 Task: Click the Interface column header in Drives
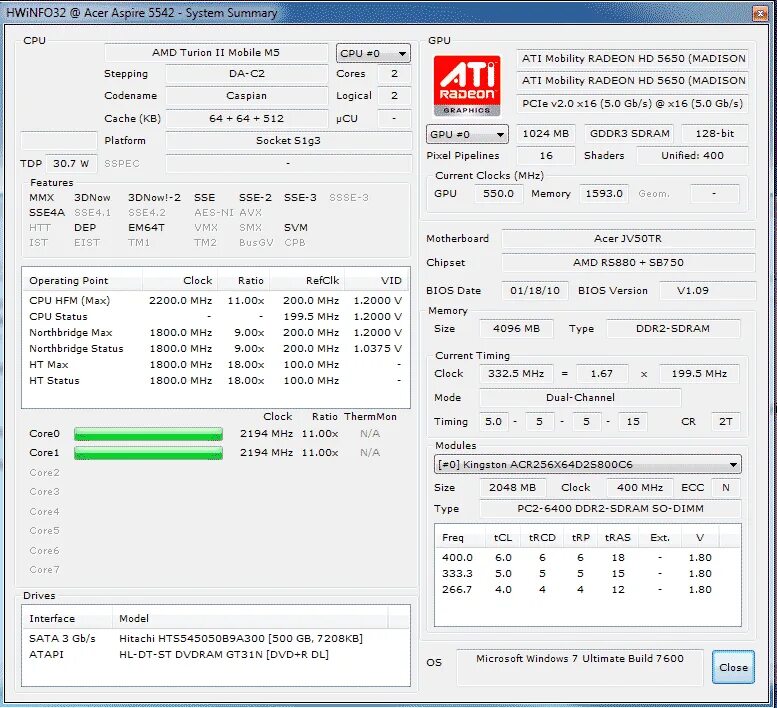pos(67,618)
